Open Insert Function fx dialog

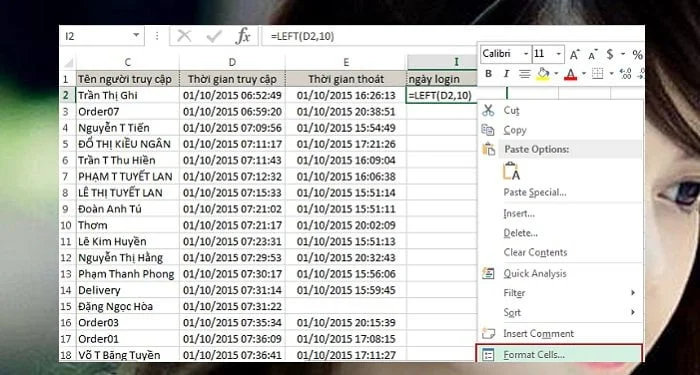pos(243,36)
